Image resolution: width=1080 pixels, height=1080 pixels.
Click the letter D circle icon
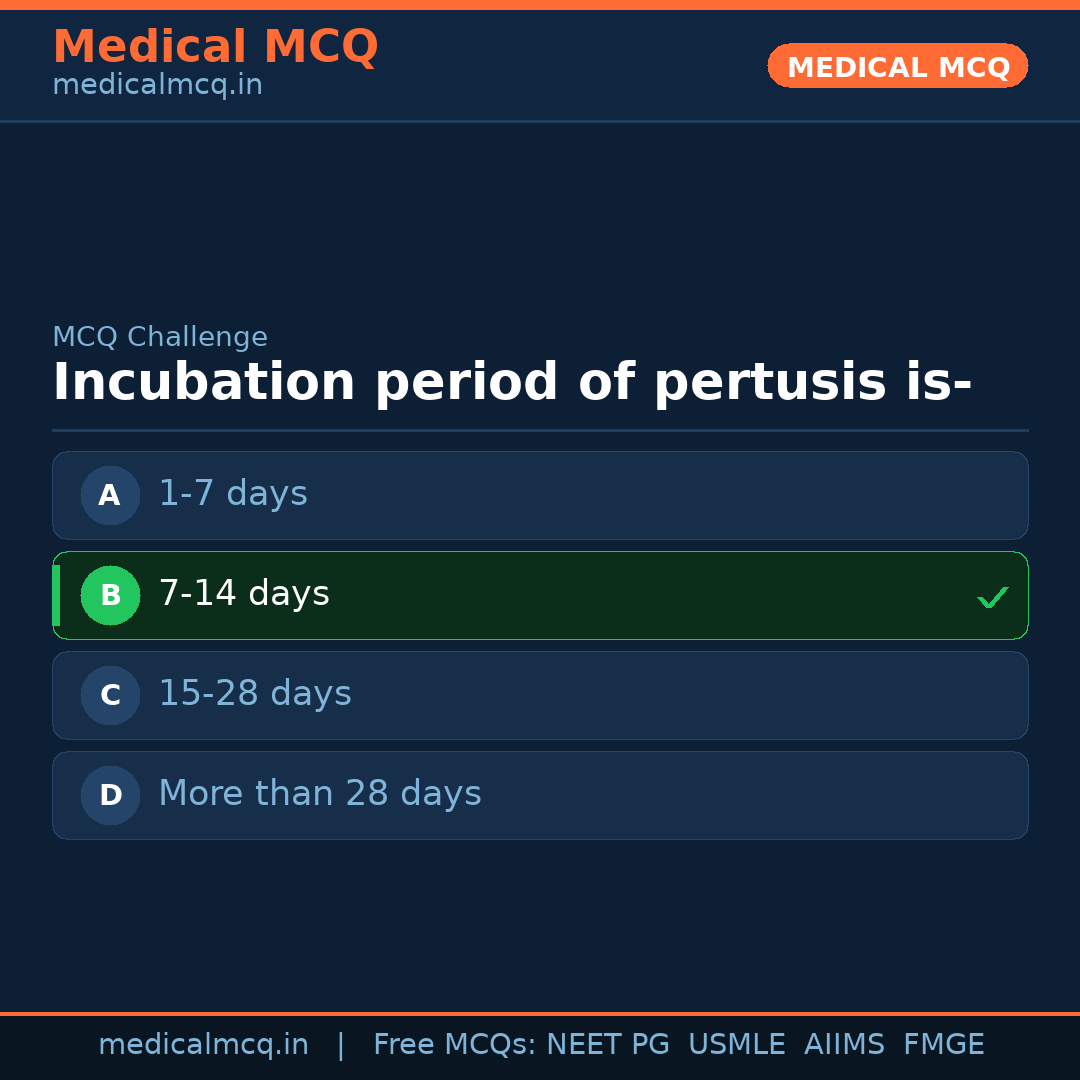(x=110, y=795)
